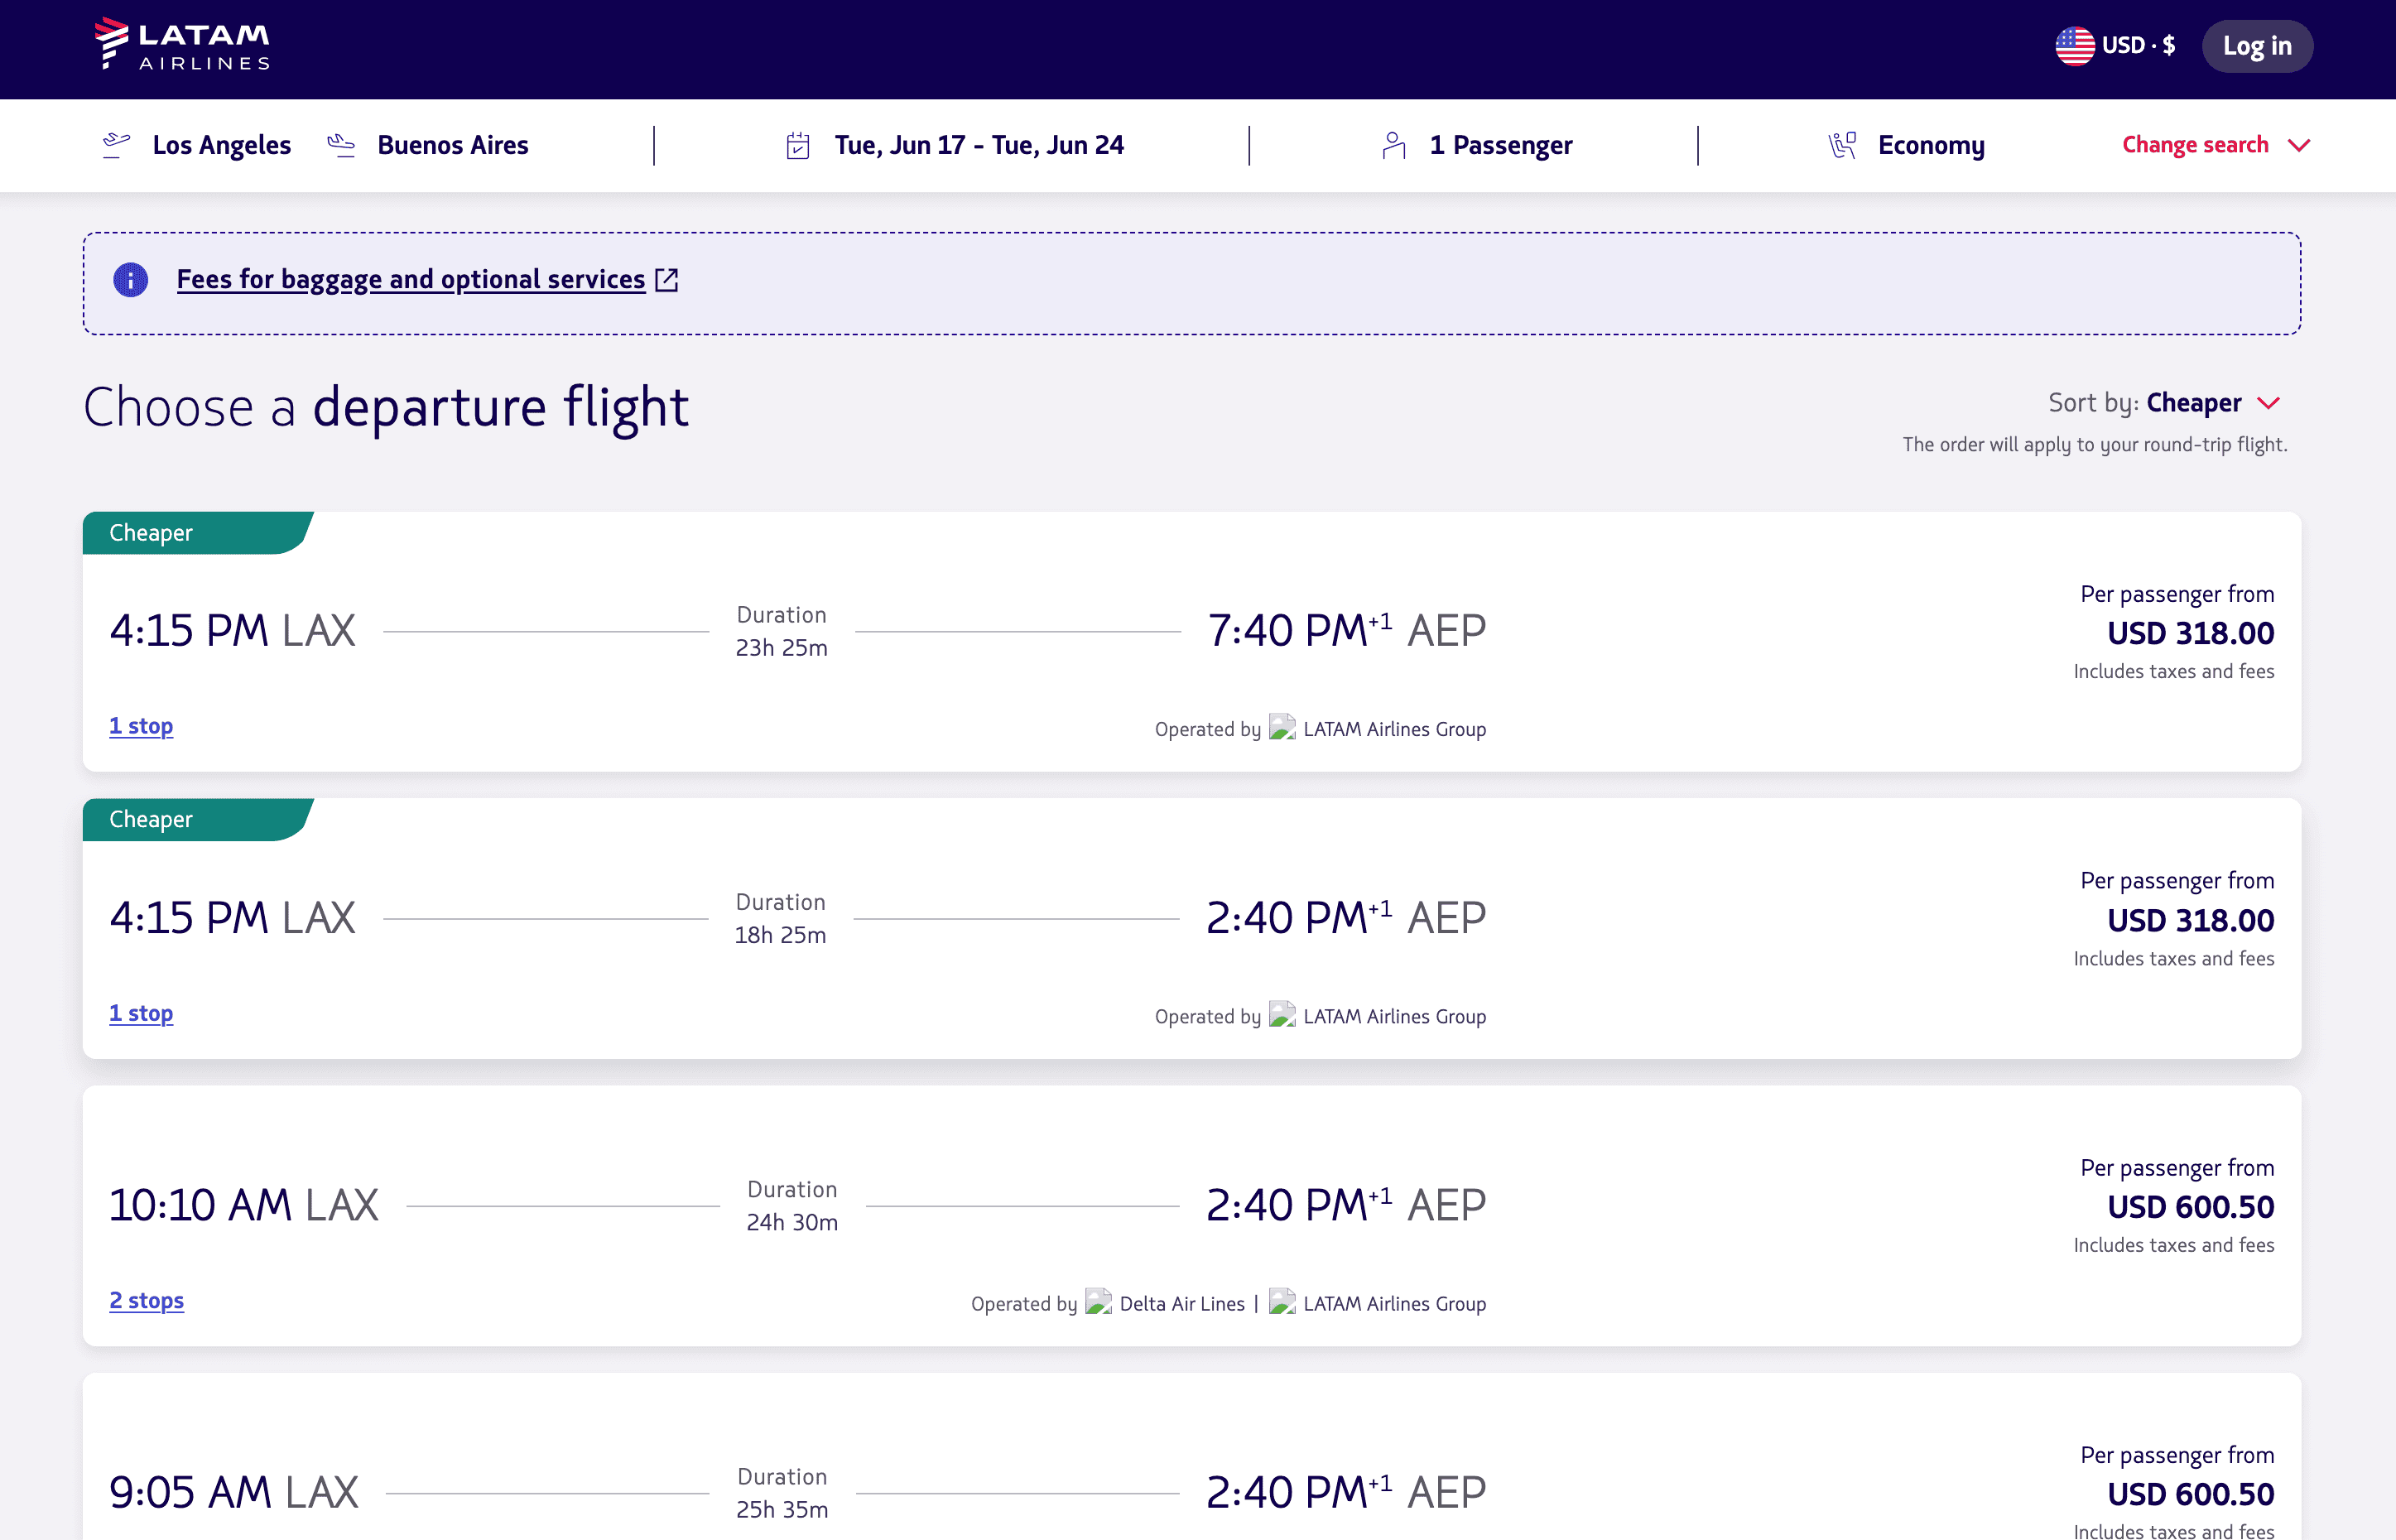Click the blue info circle icon
Viewport: 2396px width, 1540px height.
130,280
